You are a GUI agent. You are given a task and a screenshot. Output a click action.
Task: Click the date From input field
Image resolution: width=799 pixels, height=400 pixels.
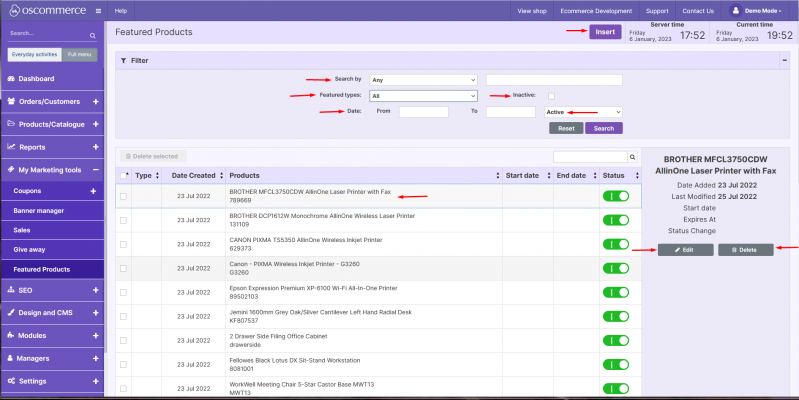tap(423, 112)
